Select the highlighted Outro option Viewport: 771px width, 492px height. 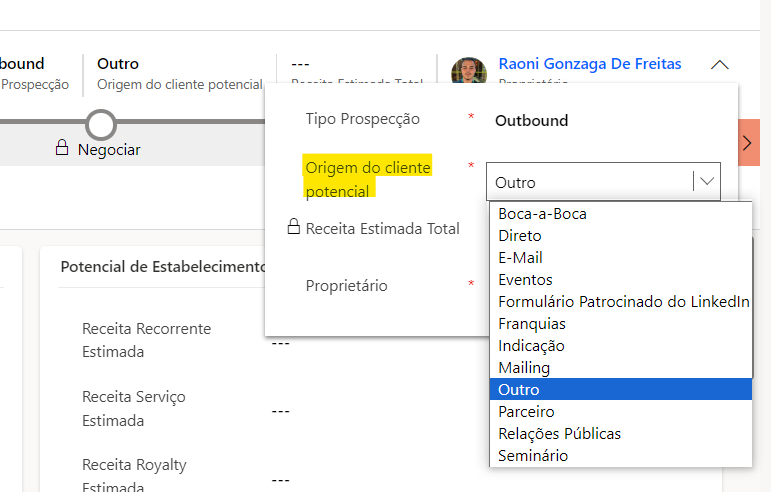click(x=519, y=390)
